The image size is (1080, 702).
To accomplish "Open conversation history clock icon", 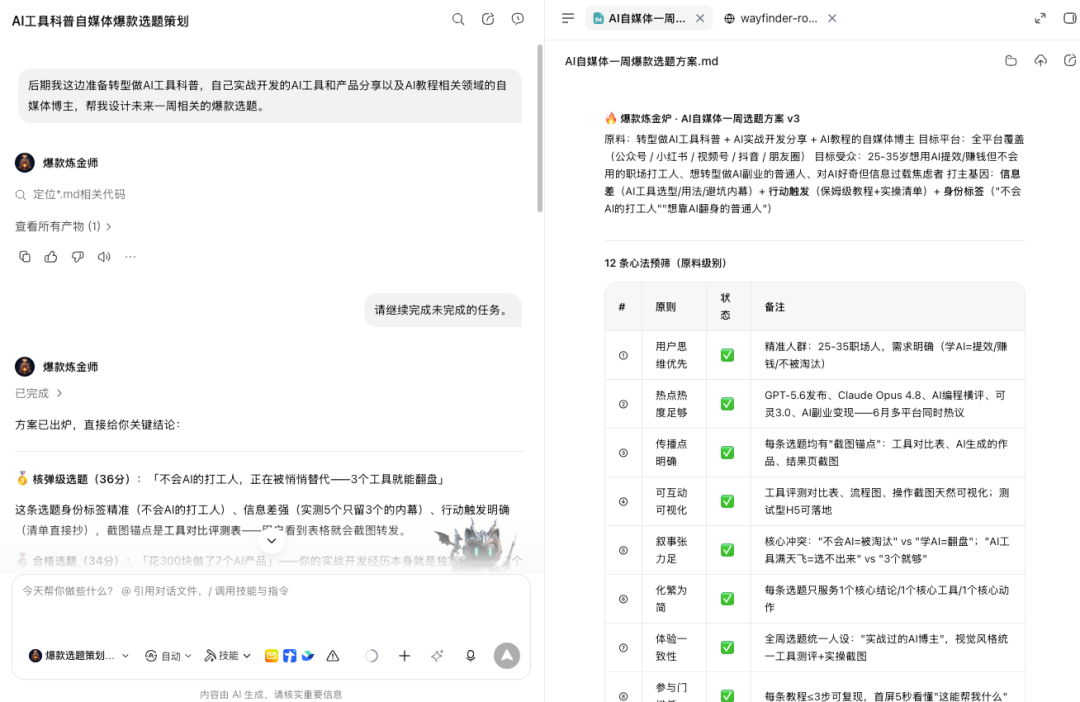I will (x=518, y=19).
